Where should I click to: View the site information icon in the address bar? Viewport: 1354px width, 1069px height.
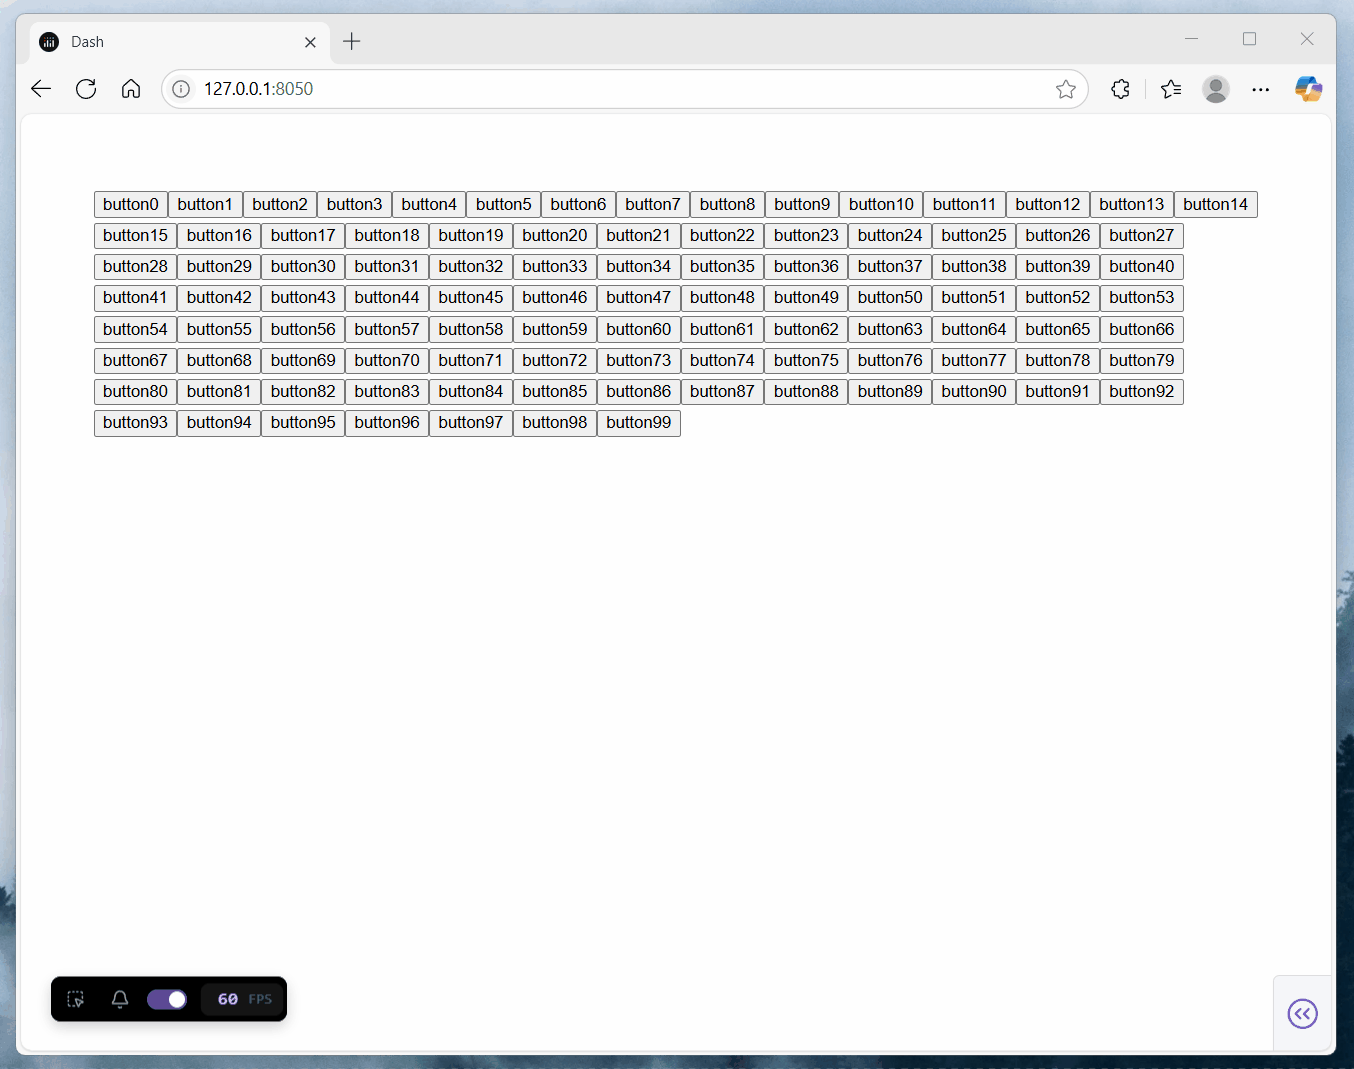click(x=181, y=89)
